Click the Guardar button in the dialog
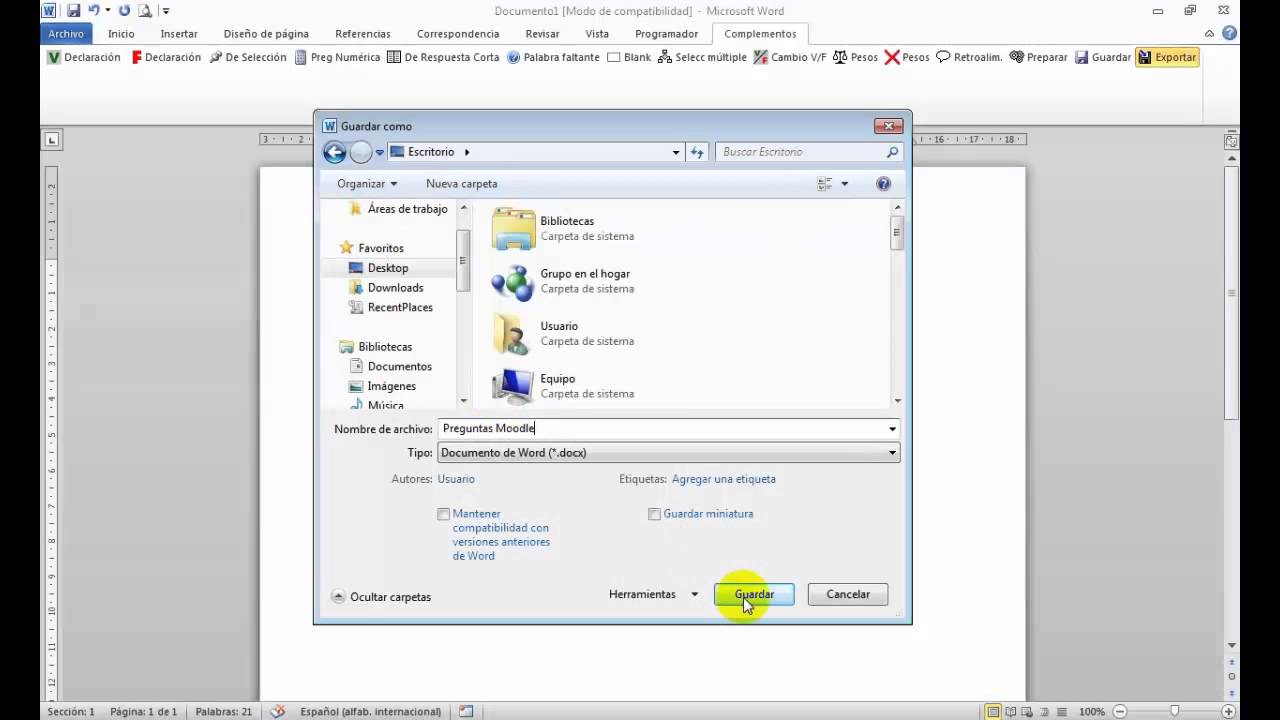The image size is (1280, 720). coord(754,594)
